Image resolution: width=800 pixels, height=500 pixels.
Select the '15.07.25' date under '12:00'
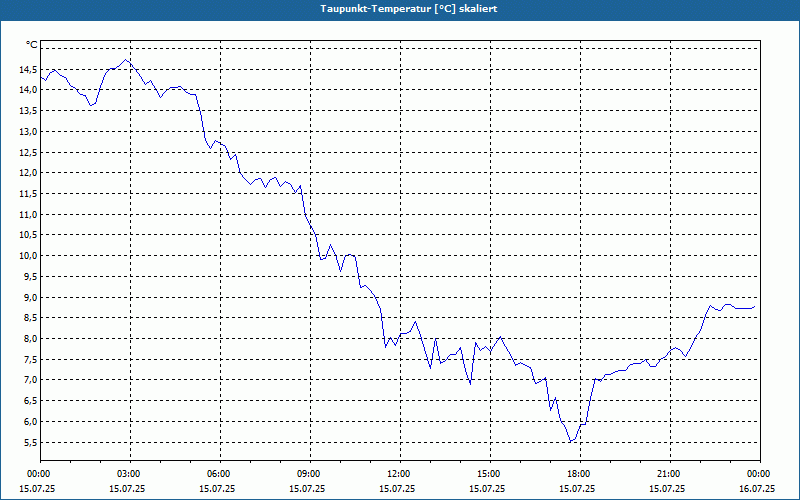tap(397, 489)
